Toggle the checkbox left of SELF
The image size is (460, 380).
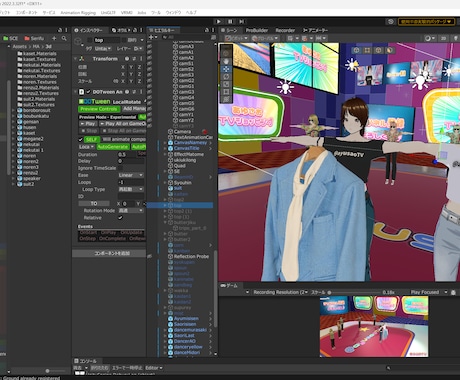click(x=80, y=139)
